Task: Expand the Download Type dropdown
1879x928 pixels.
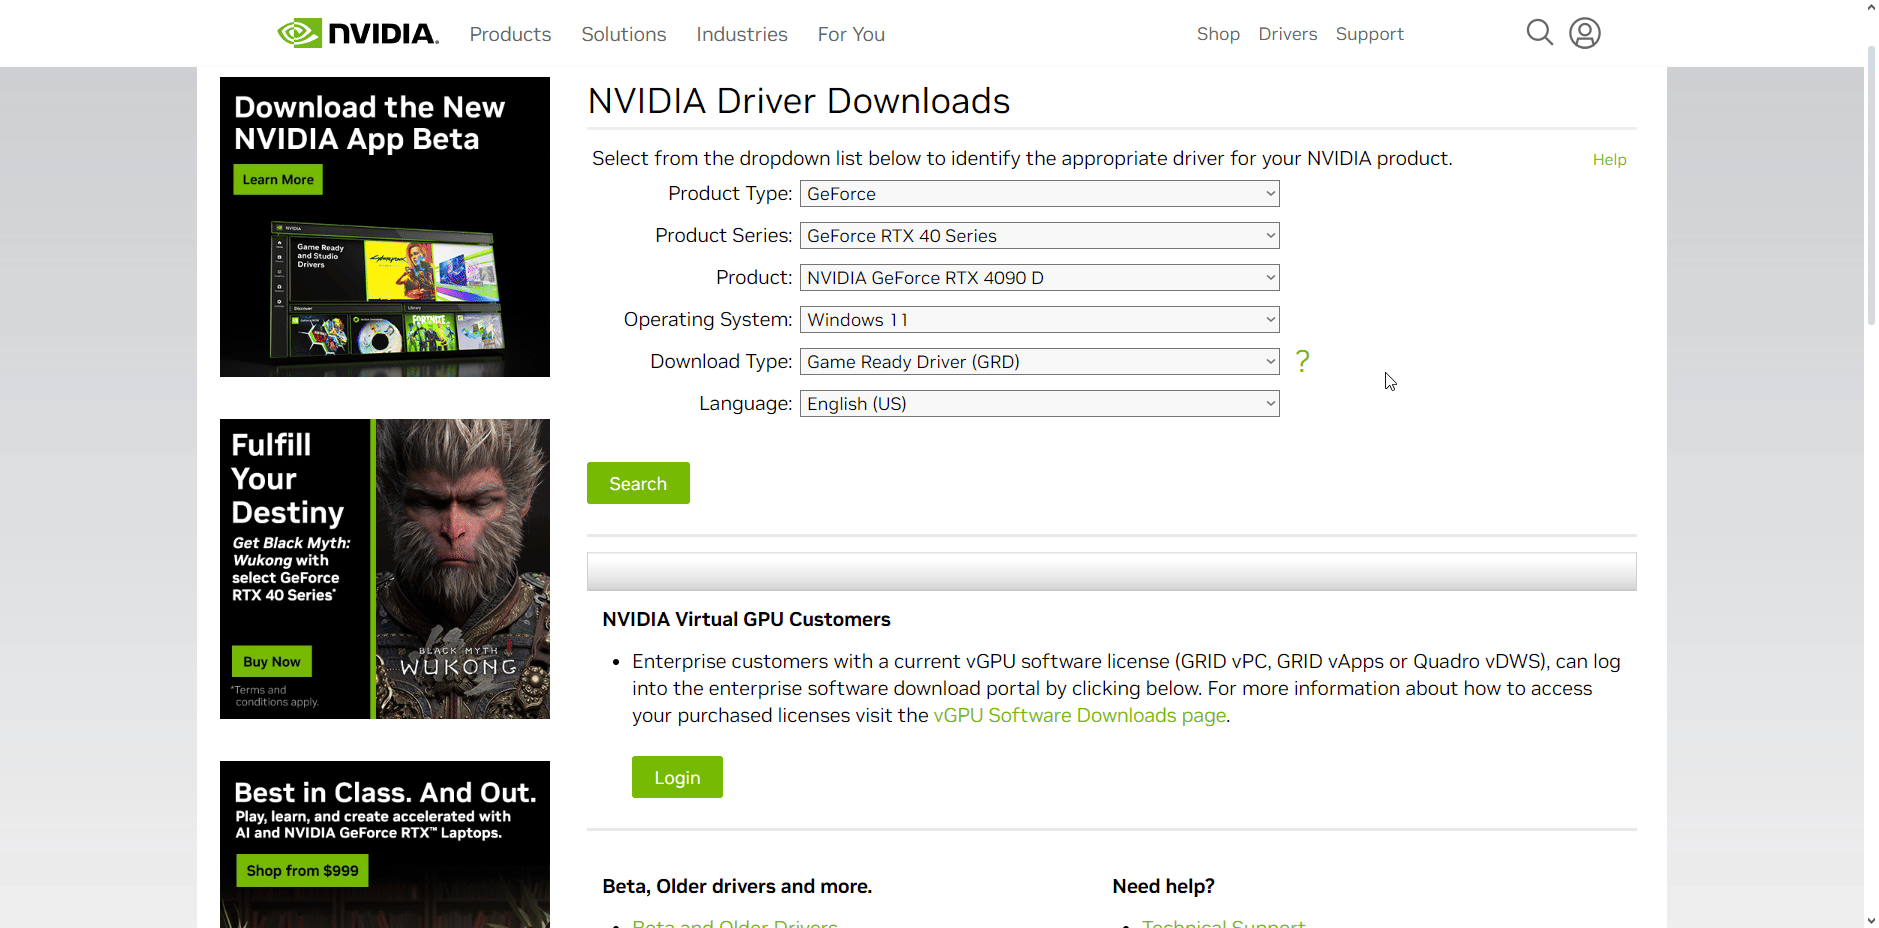Action: pyautogui.click(x=1039, y=362)
